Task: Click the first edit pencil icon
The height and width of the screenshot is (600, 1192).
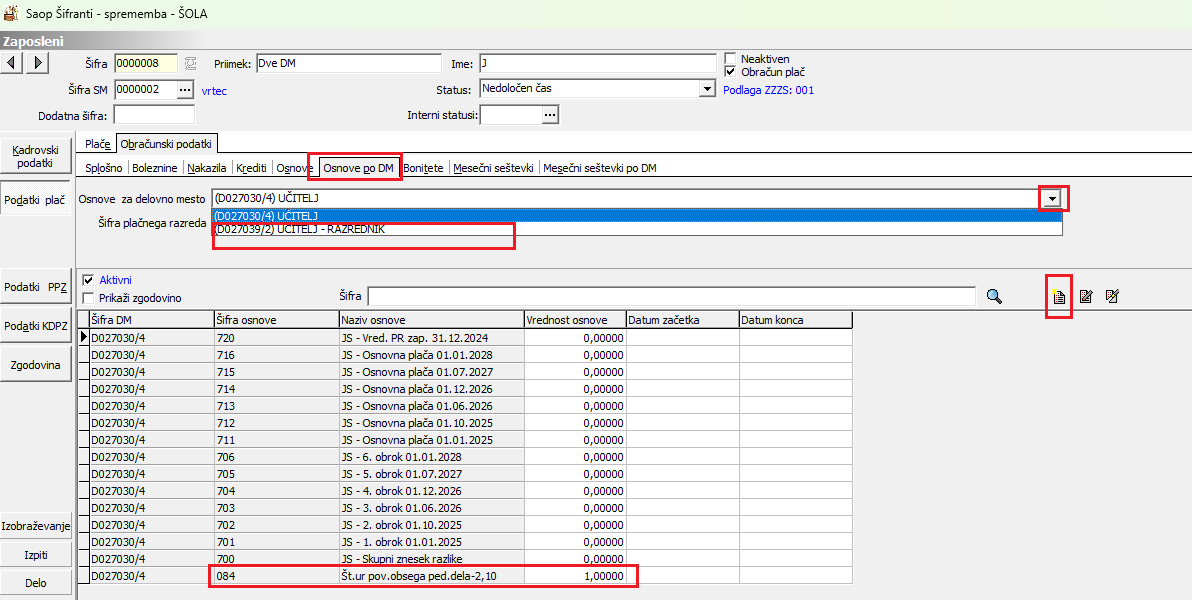Action: pyautogui.click(x=1086, y=296)
